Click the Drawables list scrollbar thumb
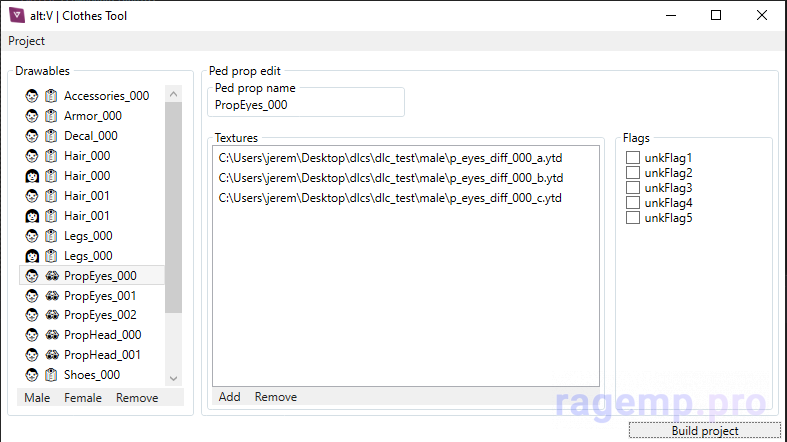Image resolution: width=787 pixels, height=442 pixels. (173, 207)
